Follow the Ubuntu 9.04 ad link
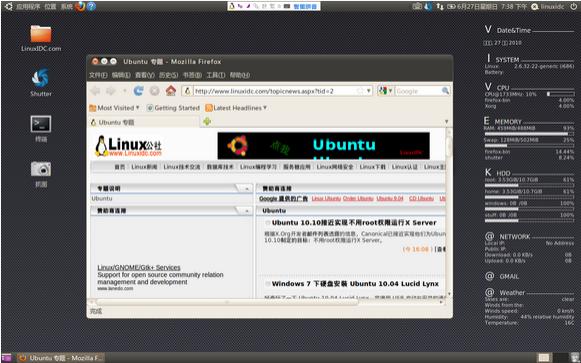The height and width of the screenshot is (363, 581). coord(390,199)
